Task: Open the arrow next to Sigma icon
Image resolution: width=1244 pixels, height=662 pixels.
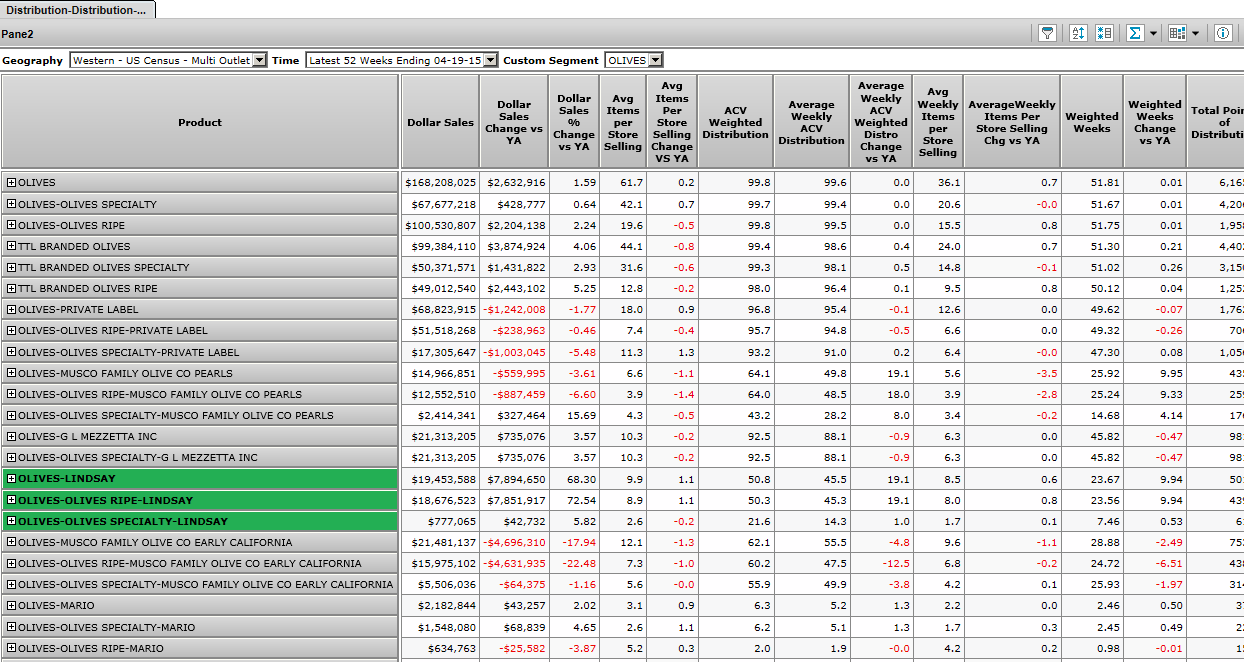Action: (x=1153, y=34)
